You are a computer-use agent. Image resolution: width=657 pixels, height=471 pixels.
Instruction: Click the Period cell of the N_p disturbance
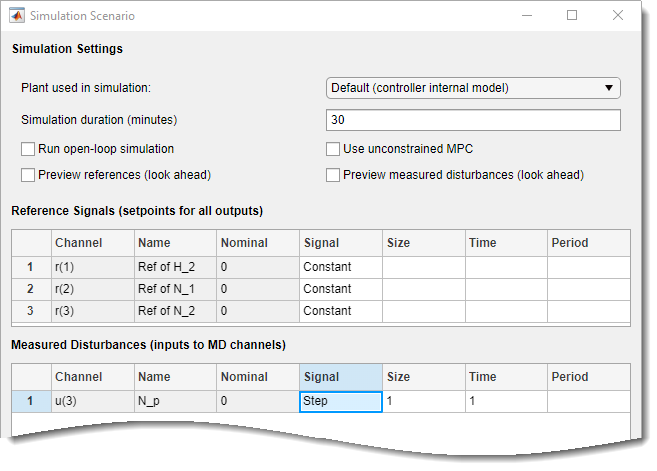(589, 401)
